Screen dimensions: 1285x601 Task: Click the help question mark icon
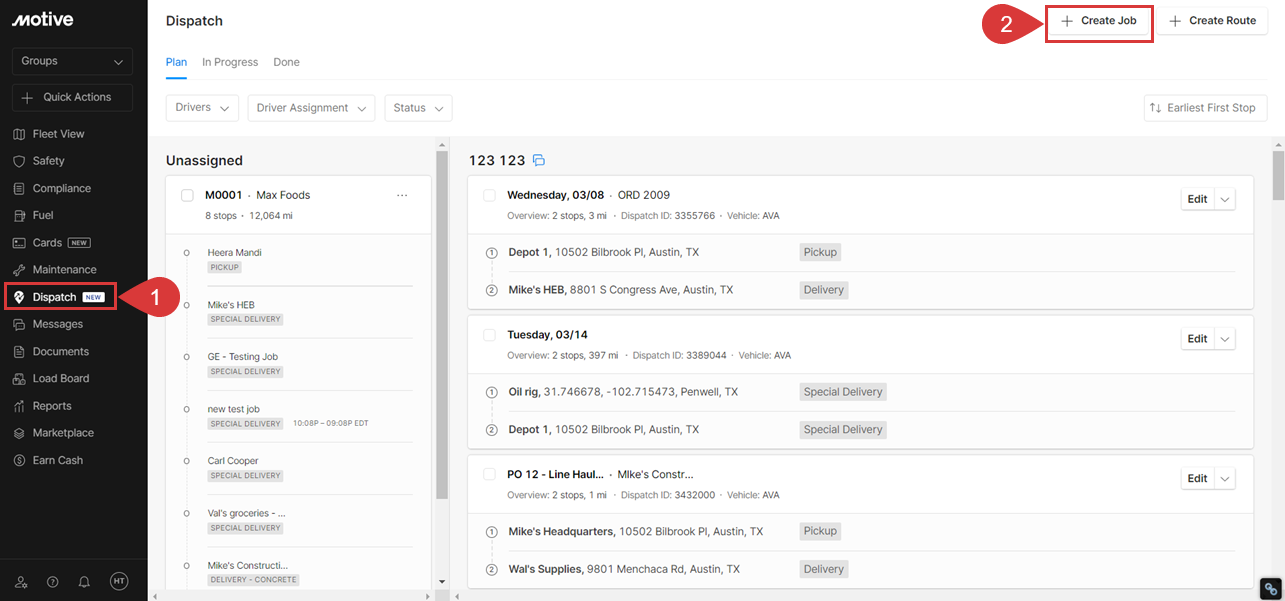53,581
